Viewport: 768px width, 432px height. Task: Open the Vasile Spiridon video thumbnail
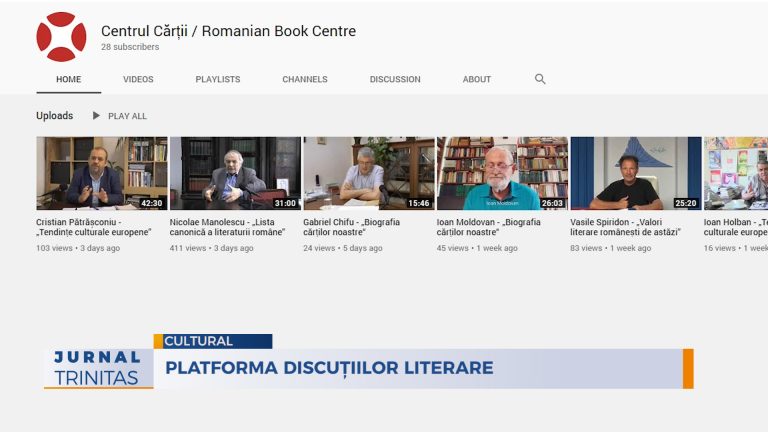pos(636,173)
